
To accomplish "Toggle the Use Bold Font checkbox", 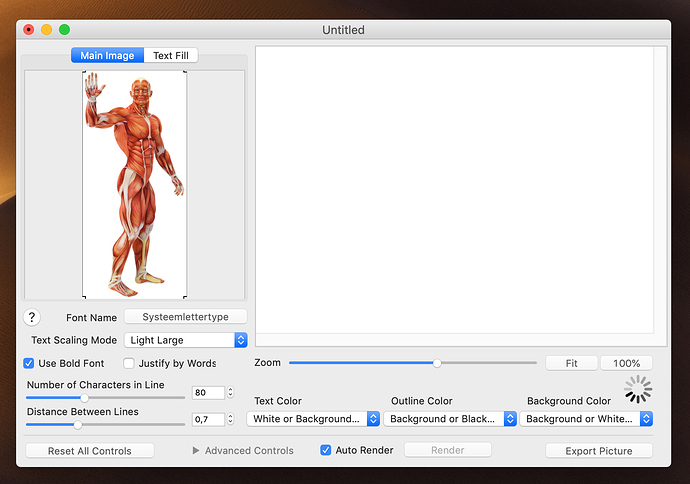I will click(x=29, y=363).
